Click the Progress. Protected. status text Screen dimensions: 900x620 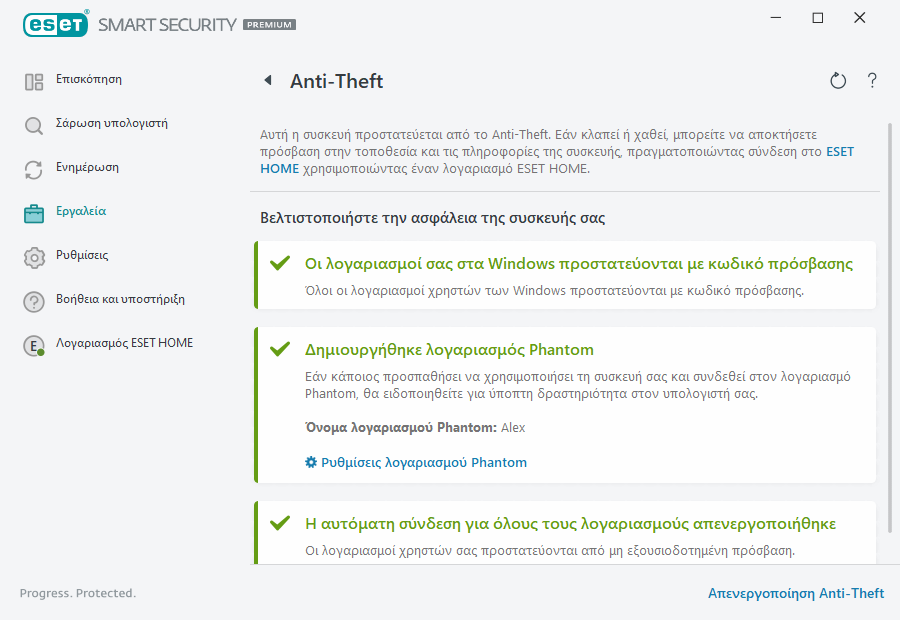78,593
